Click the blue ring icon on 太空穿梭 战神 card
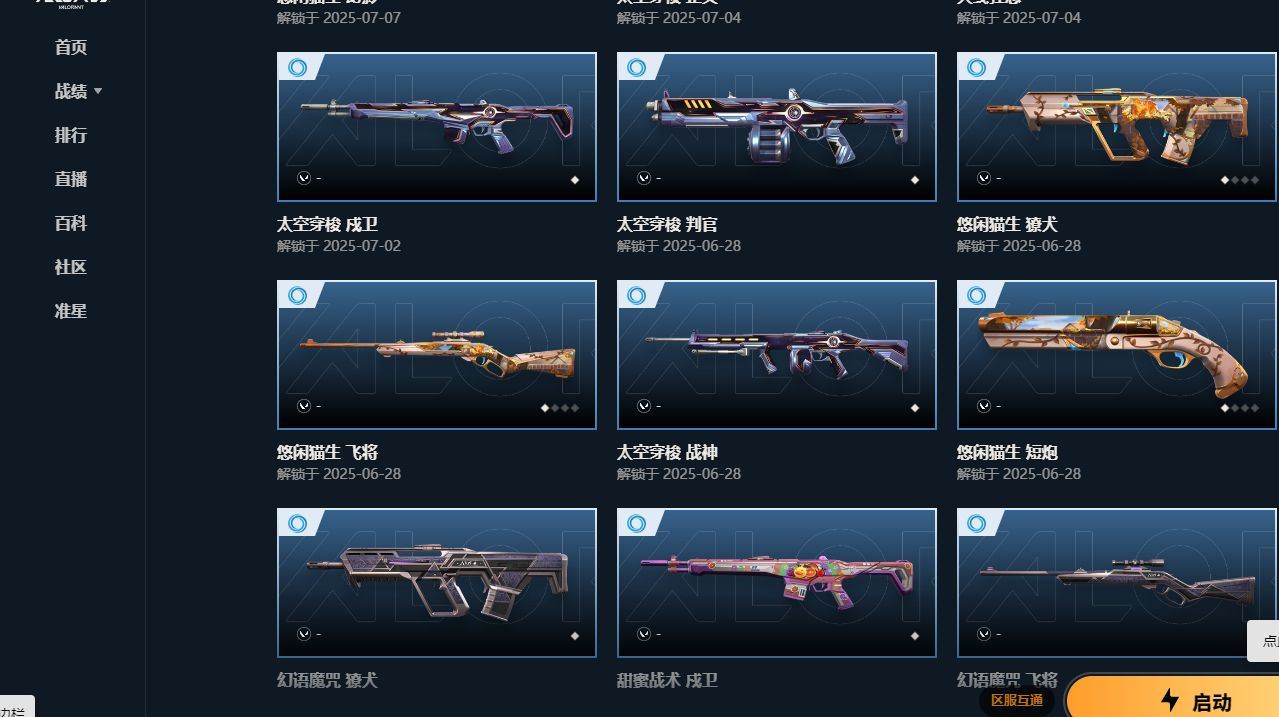 pos(637,296)
